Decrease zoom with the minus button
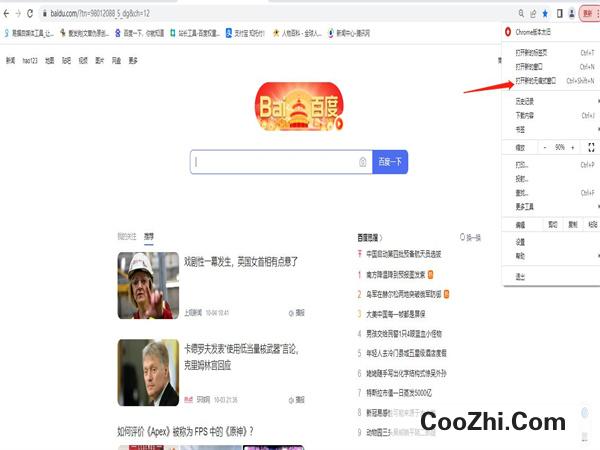 (x=545, y=147)
